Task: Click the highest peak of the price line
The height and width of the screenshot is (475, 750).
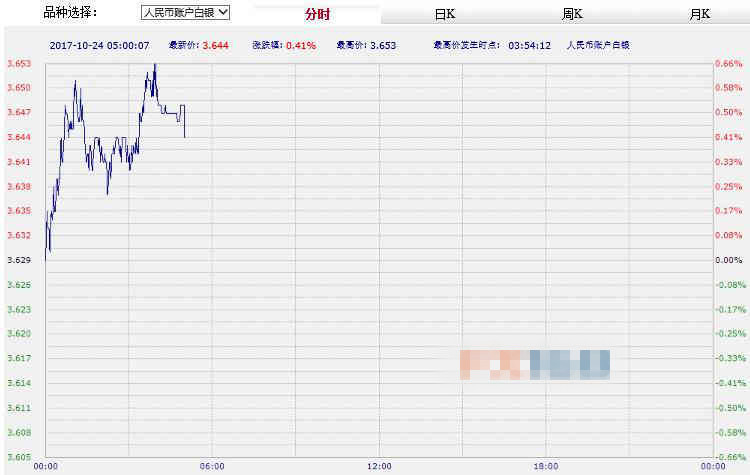Action: point(154,64)
